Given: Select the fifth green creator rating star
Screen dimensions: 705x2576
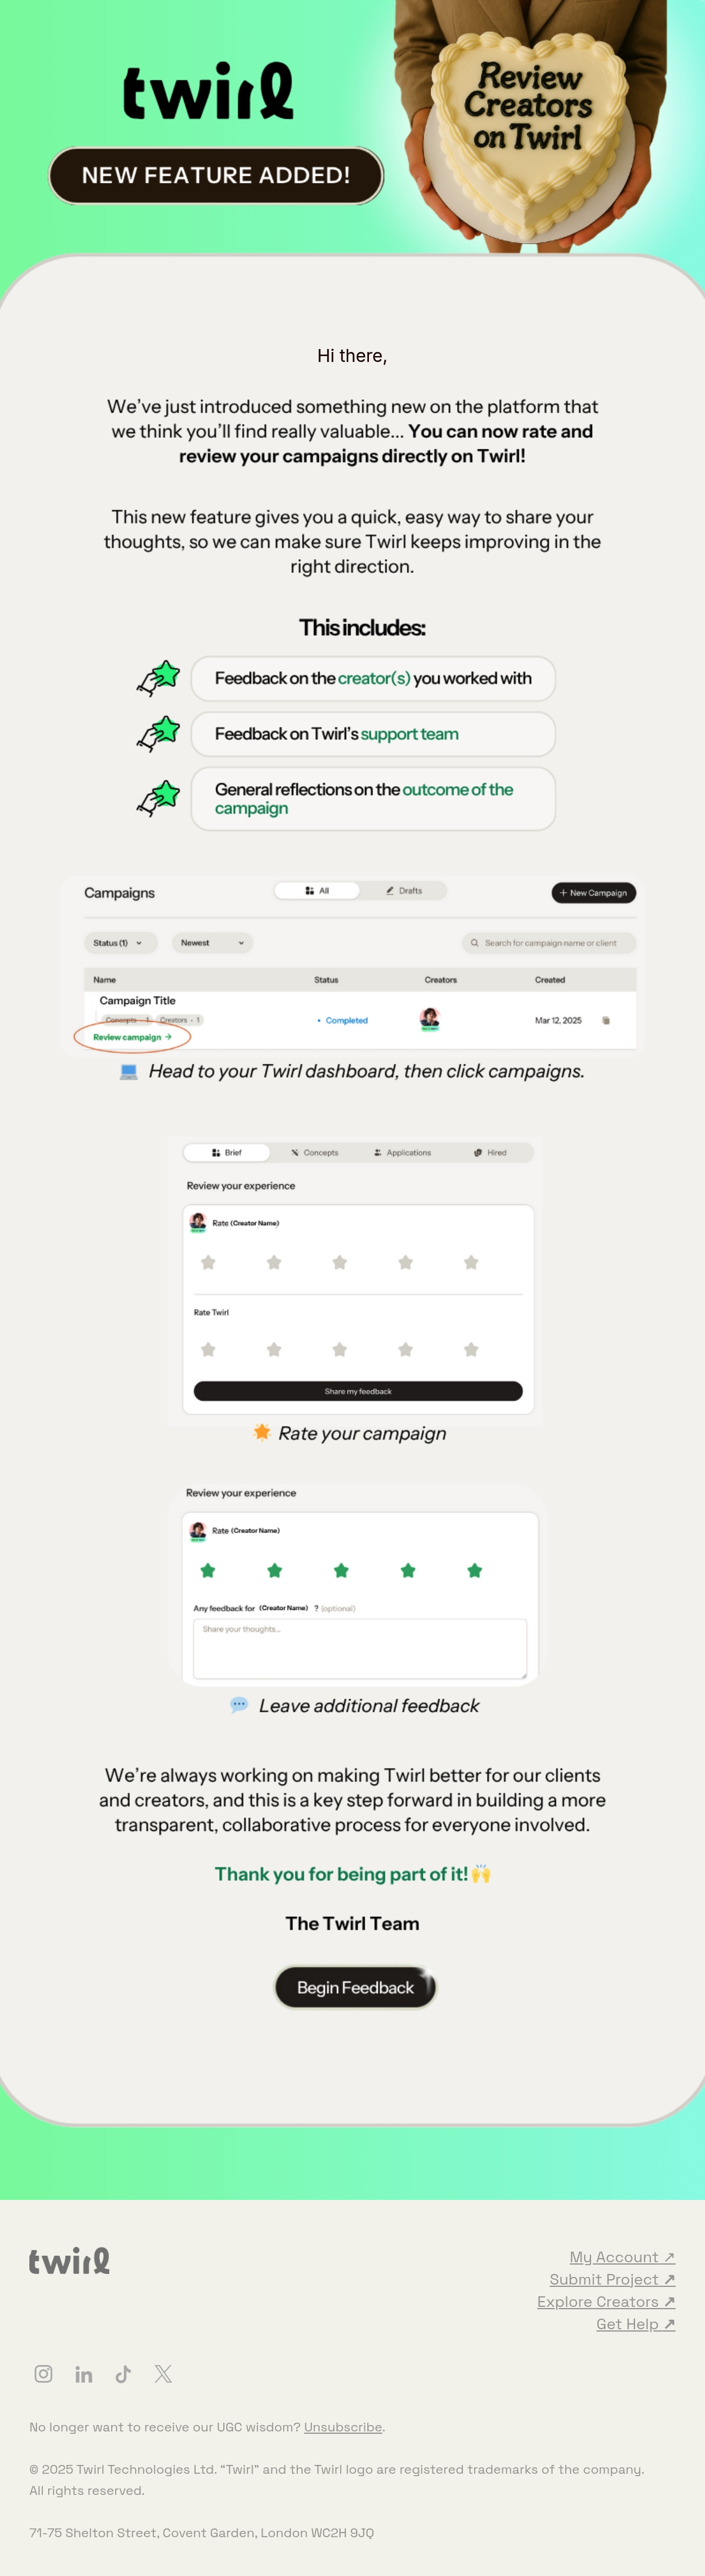Looking at the screenshot, I should [474, 1570].
